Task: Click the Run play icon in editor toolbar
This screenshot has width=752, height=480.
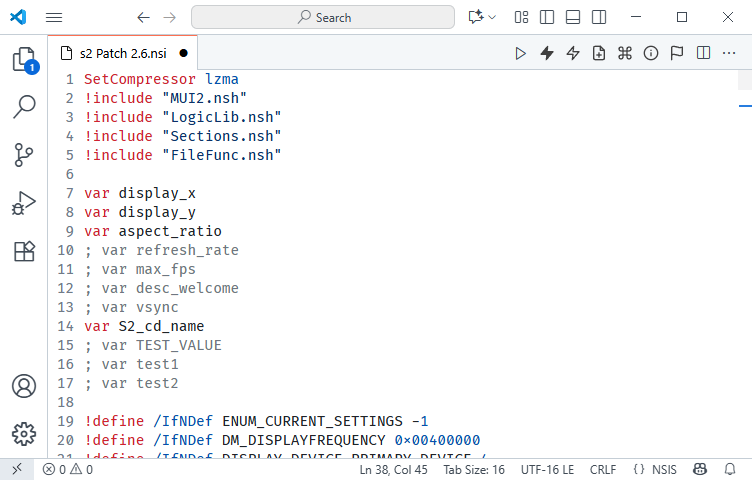Action: [x=521, y=53]
